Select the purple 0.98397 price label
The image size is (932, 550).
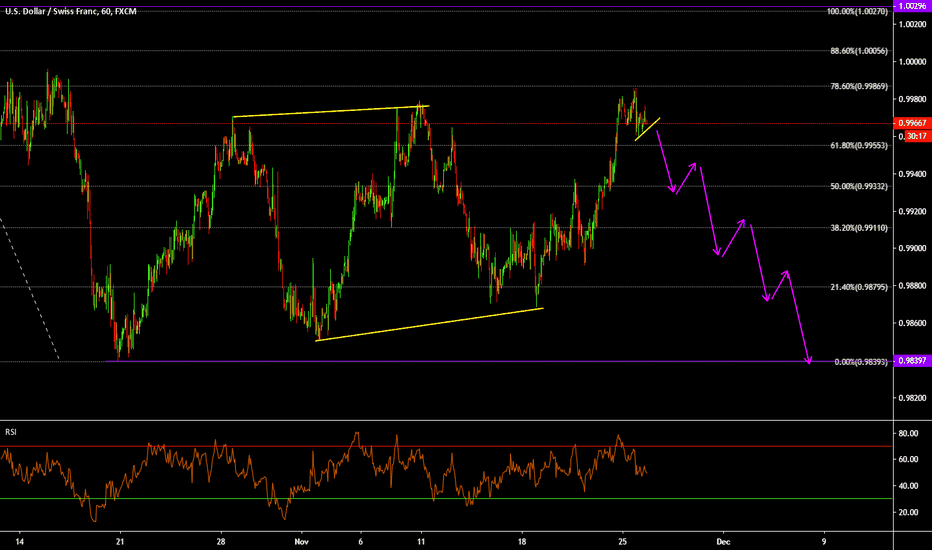(912, 361)
